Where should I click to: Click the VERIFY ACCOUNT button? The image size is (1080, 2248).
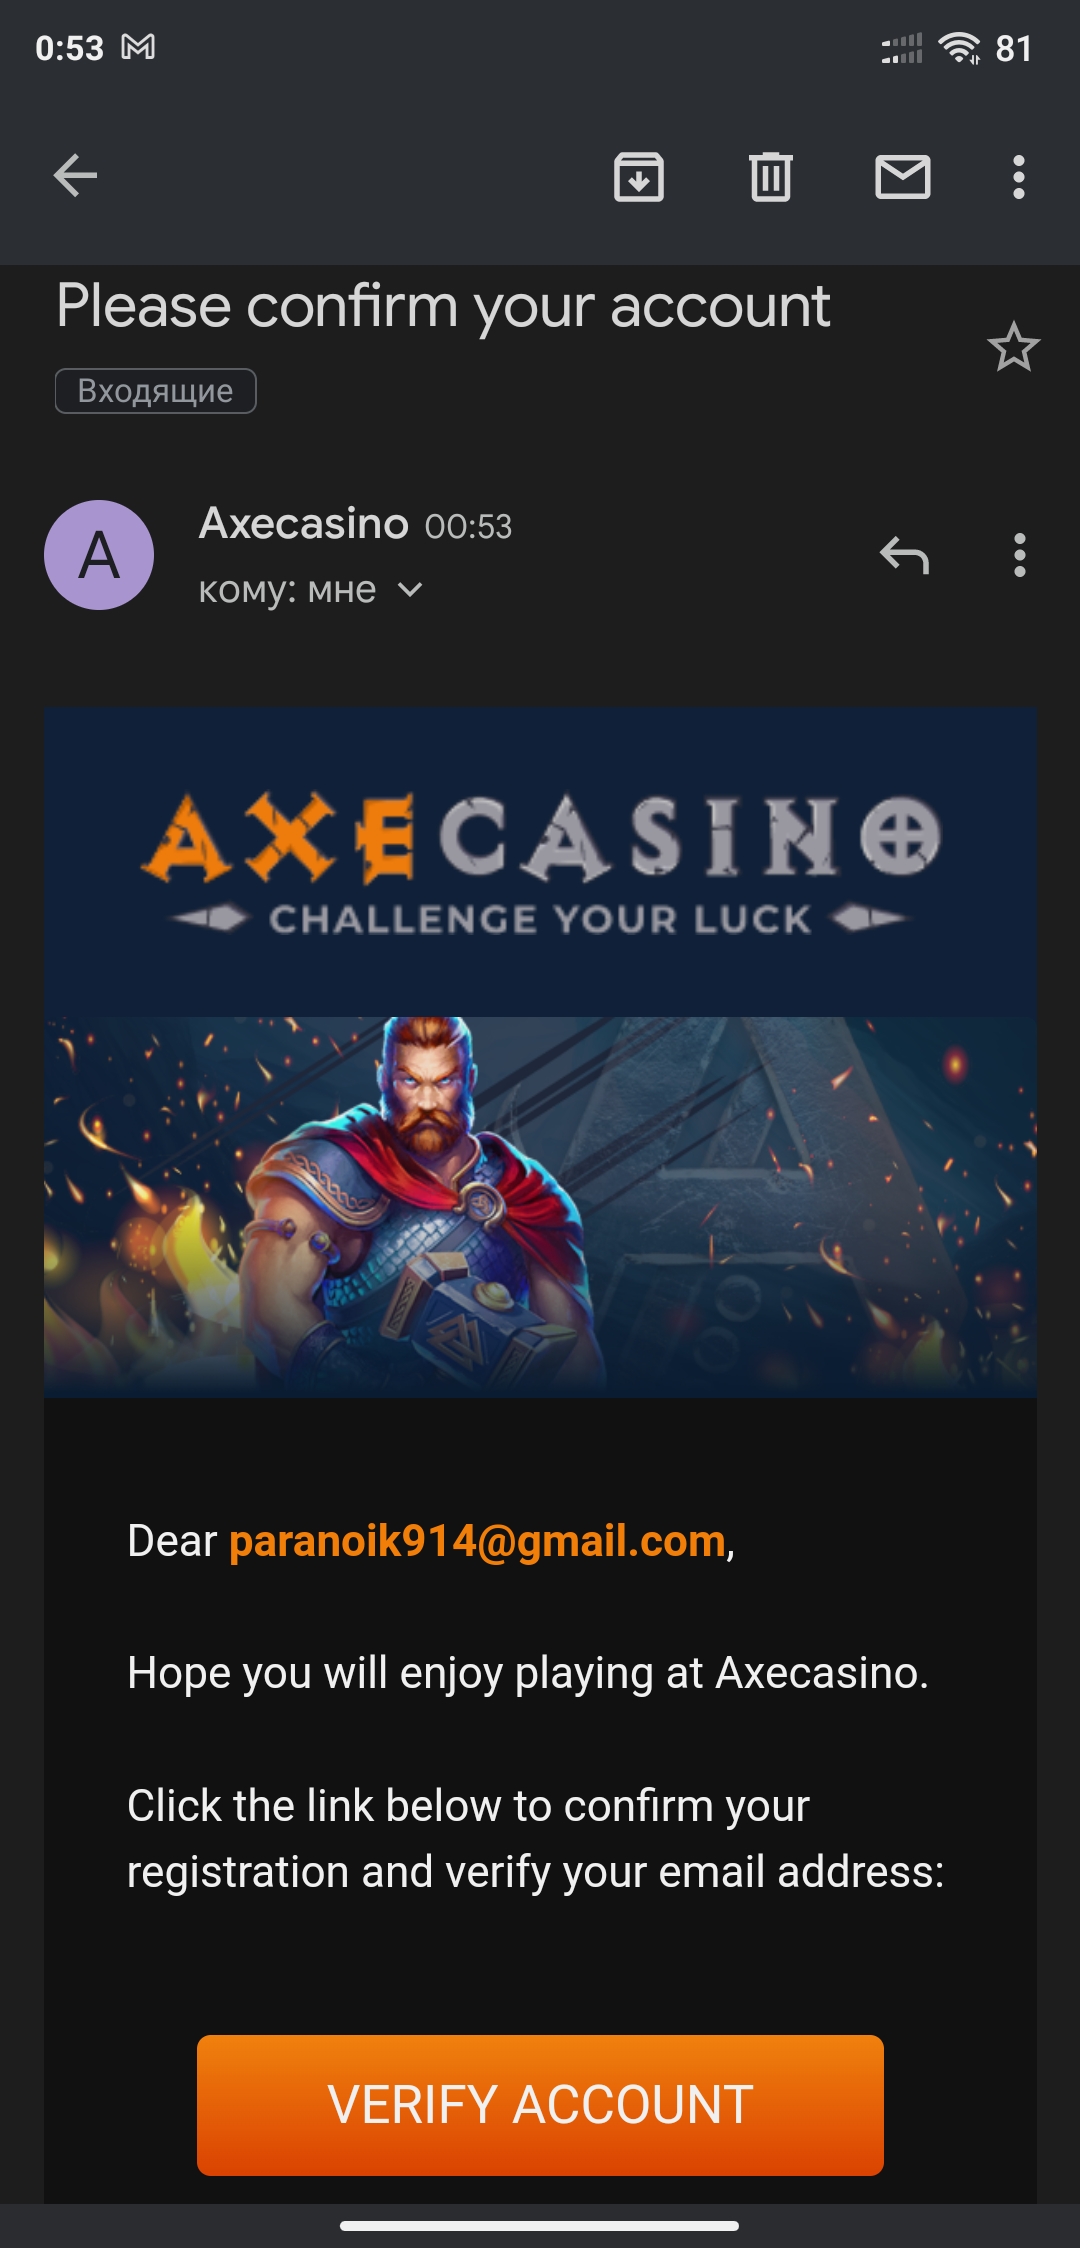point(540,2105)
